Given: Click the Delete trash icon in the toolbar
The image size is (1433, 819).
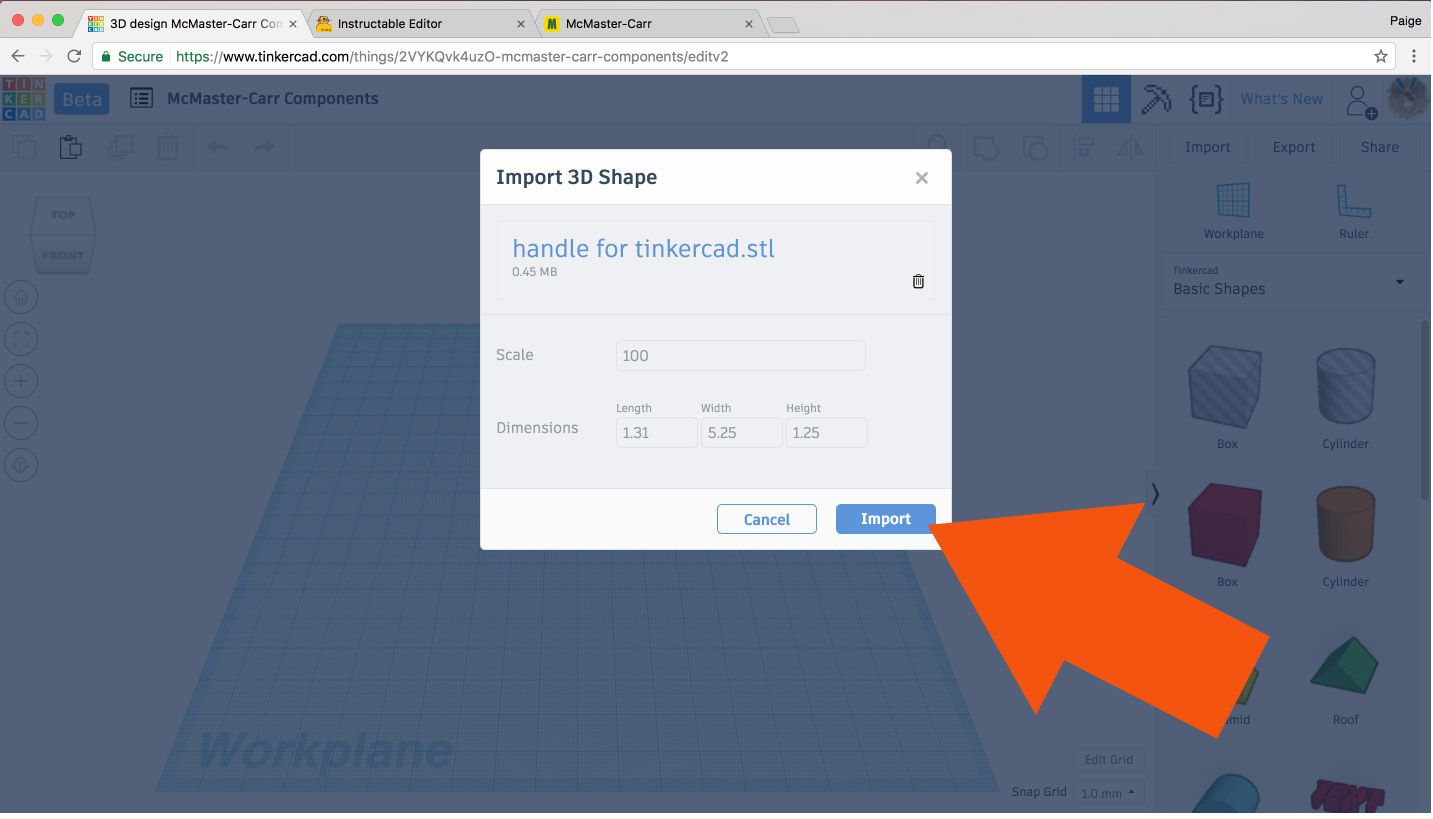Looking at the screenshot, I should coord(168,147).
